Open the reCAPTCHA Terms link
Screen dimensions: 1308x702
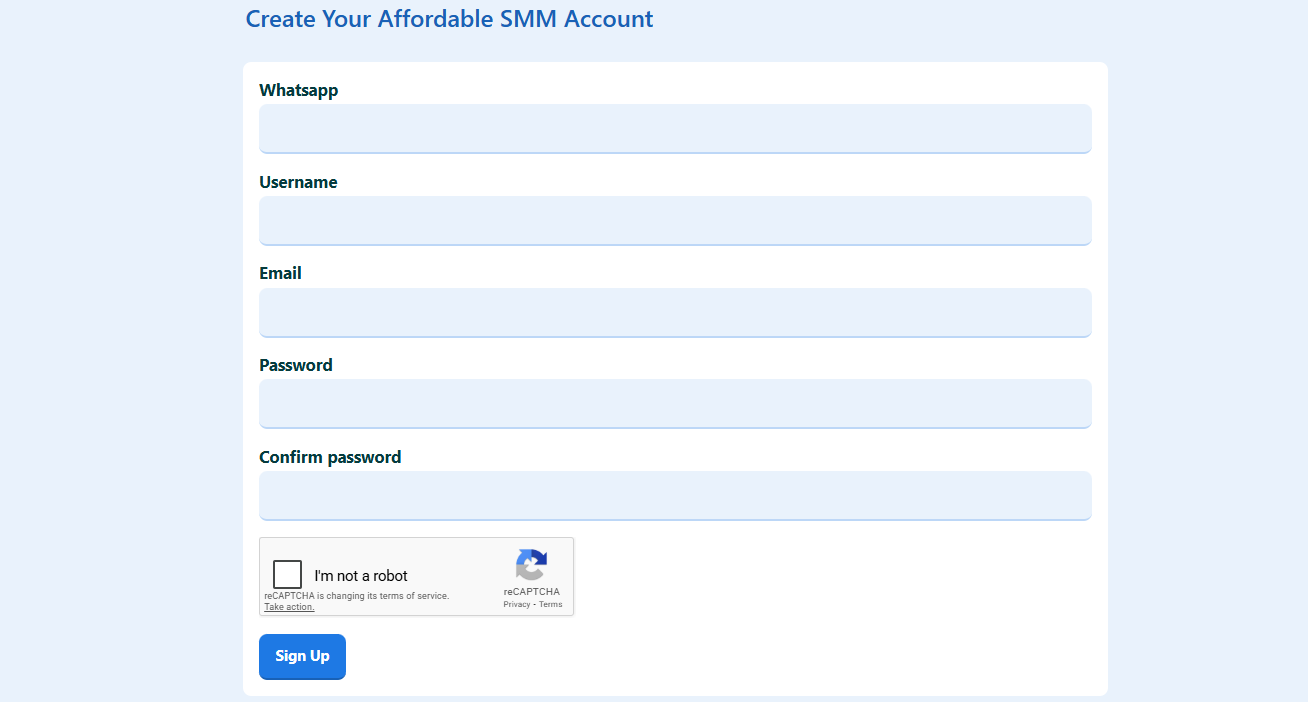(550, 604)
